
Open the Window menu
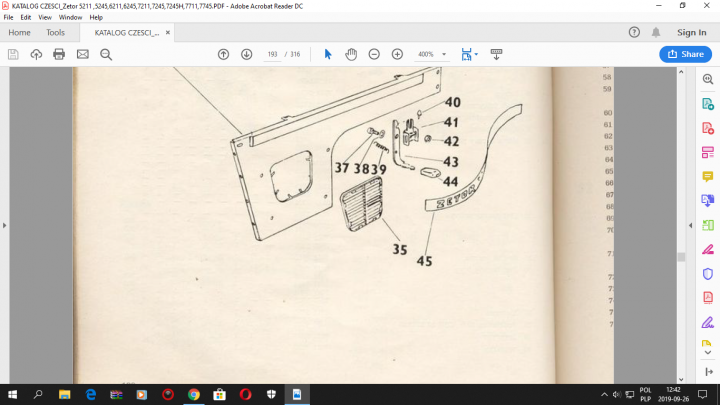[70, 17]
